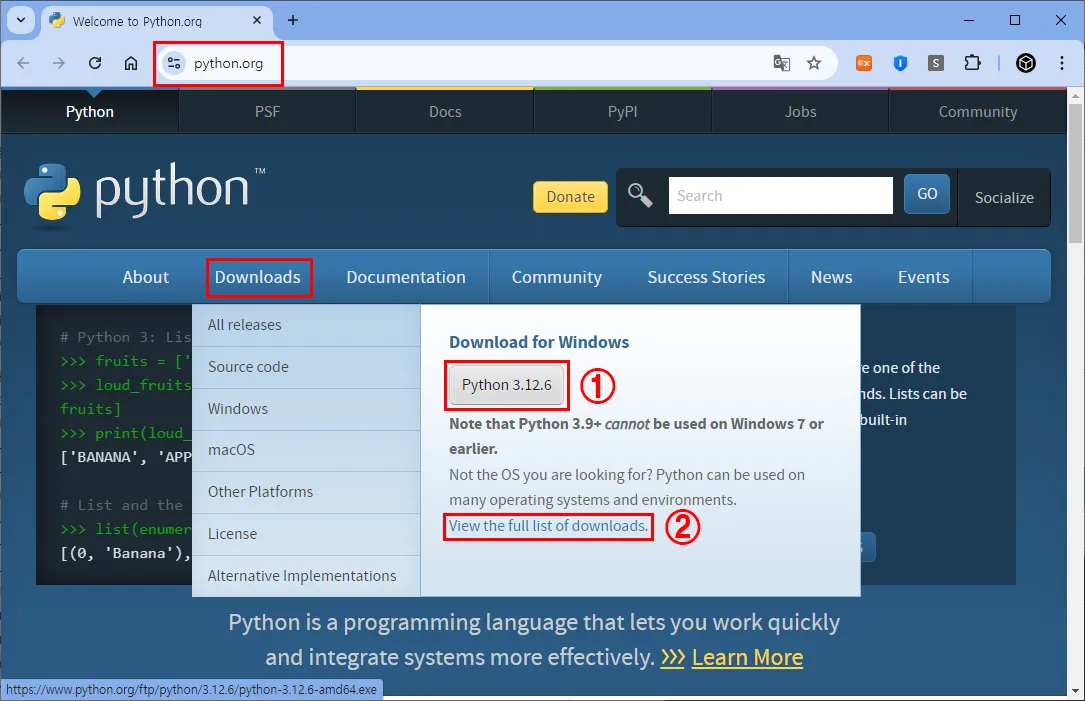The image size is (1085, 701).
Task: Open the browser profile avatar
Action: coord(1025,63)
